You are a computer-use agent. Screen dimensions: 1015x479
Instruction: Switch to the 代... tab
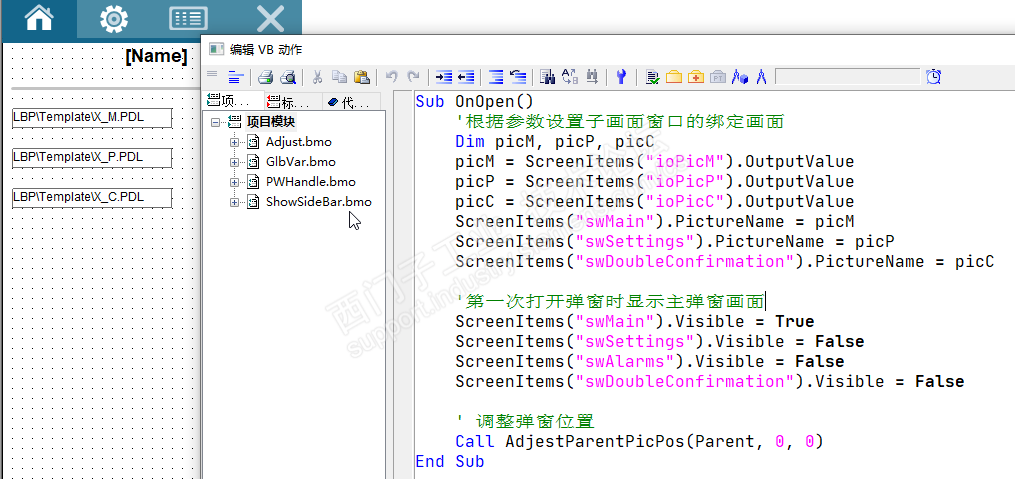[348, 101]
